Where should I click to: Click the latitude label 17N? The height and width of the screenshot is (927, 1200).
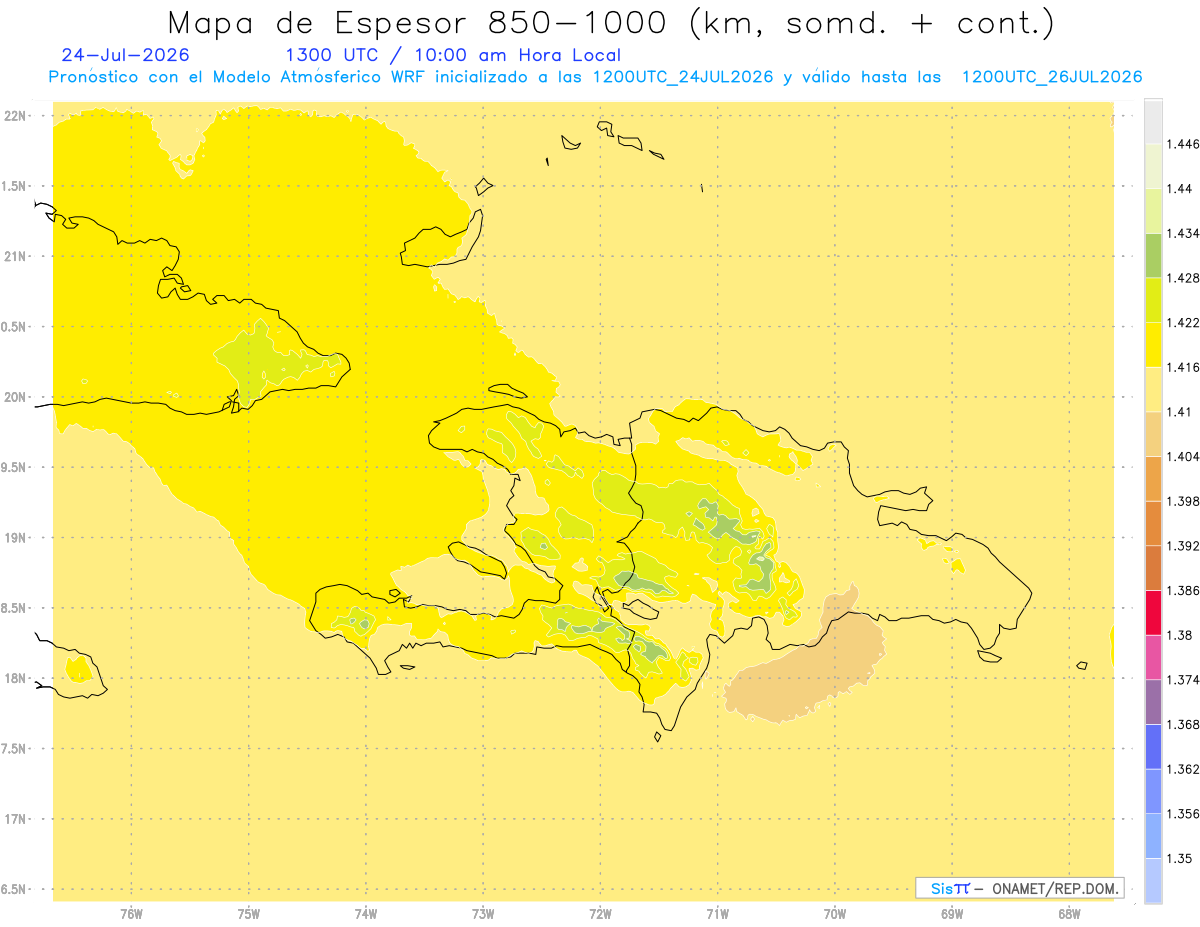(x=16, y=819)
